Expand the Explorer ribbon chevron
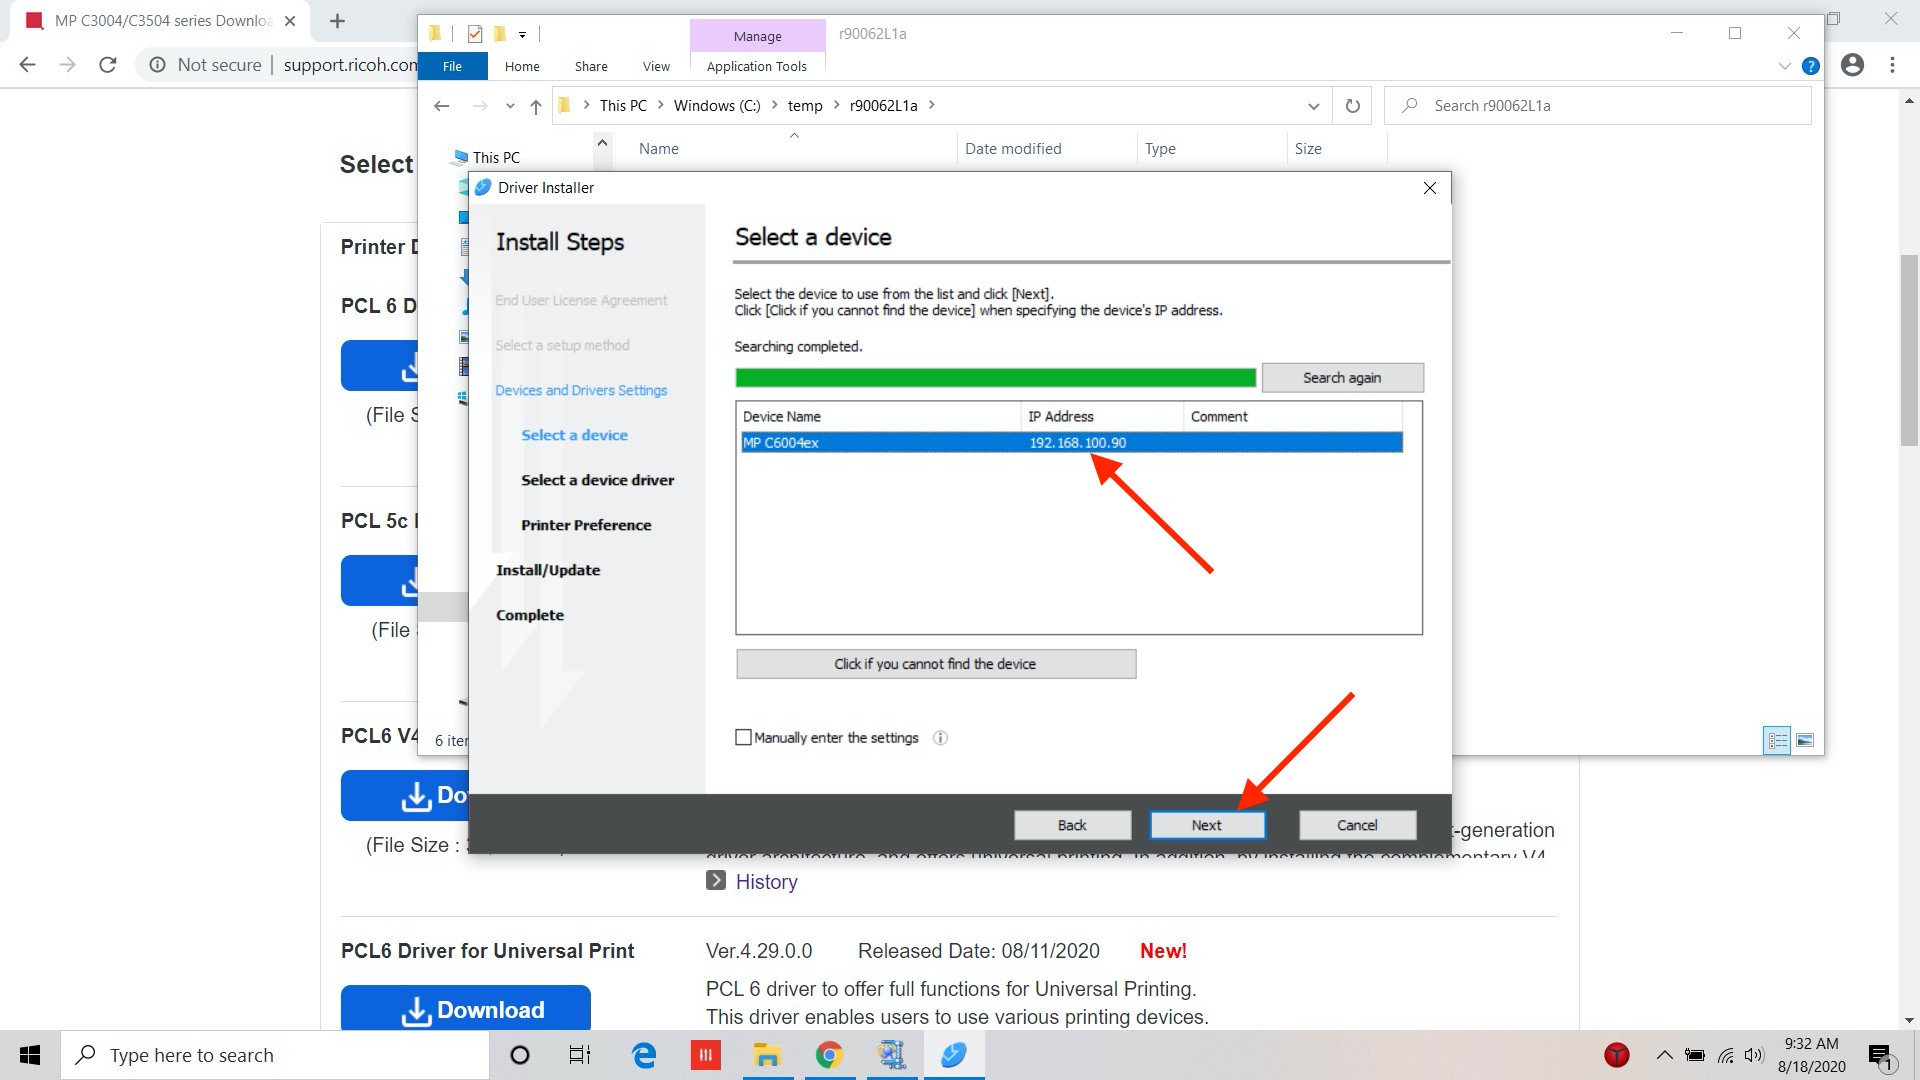1920x1080 pixels. (1785, 66)
